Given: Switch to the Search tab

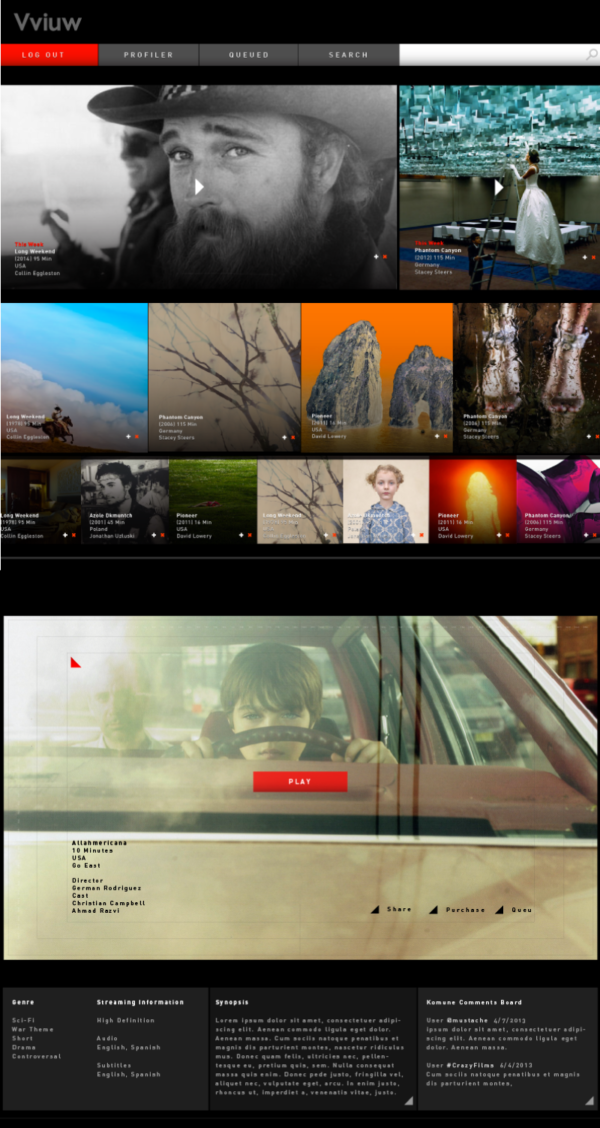Looking at the screenshot, I should click(x=348, y=55).
